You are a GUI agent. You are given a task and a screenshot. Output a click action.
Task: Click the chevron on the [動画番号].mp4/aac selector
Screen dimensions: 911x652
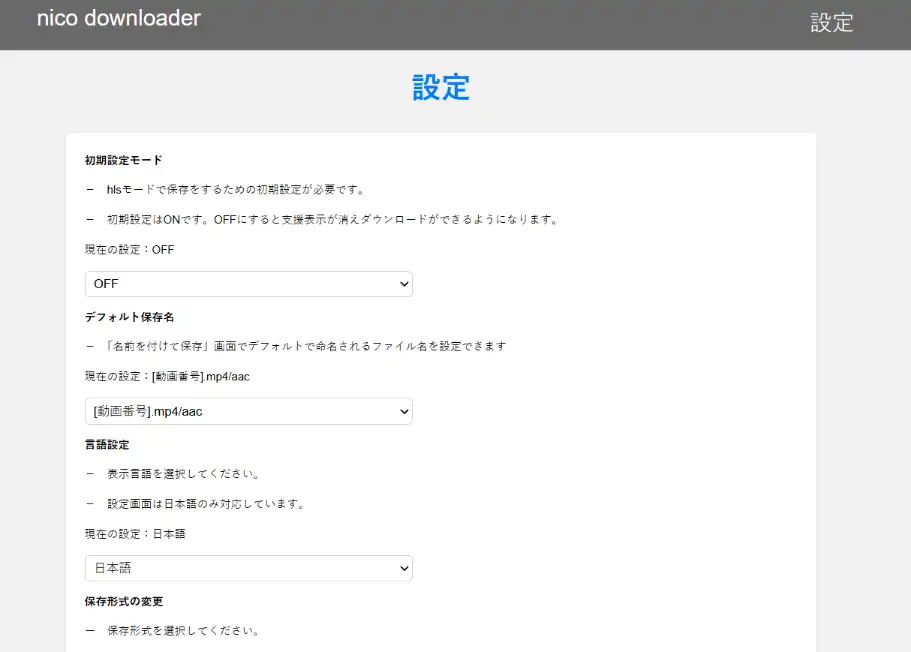403,411
